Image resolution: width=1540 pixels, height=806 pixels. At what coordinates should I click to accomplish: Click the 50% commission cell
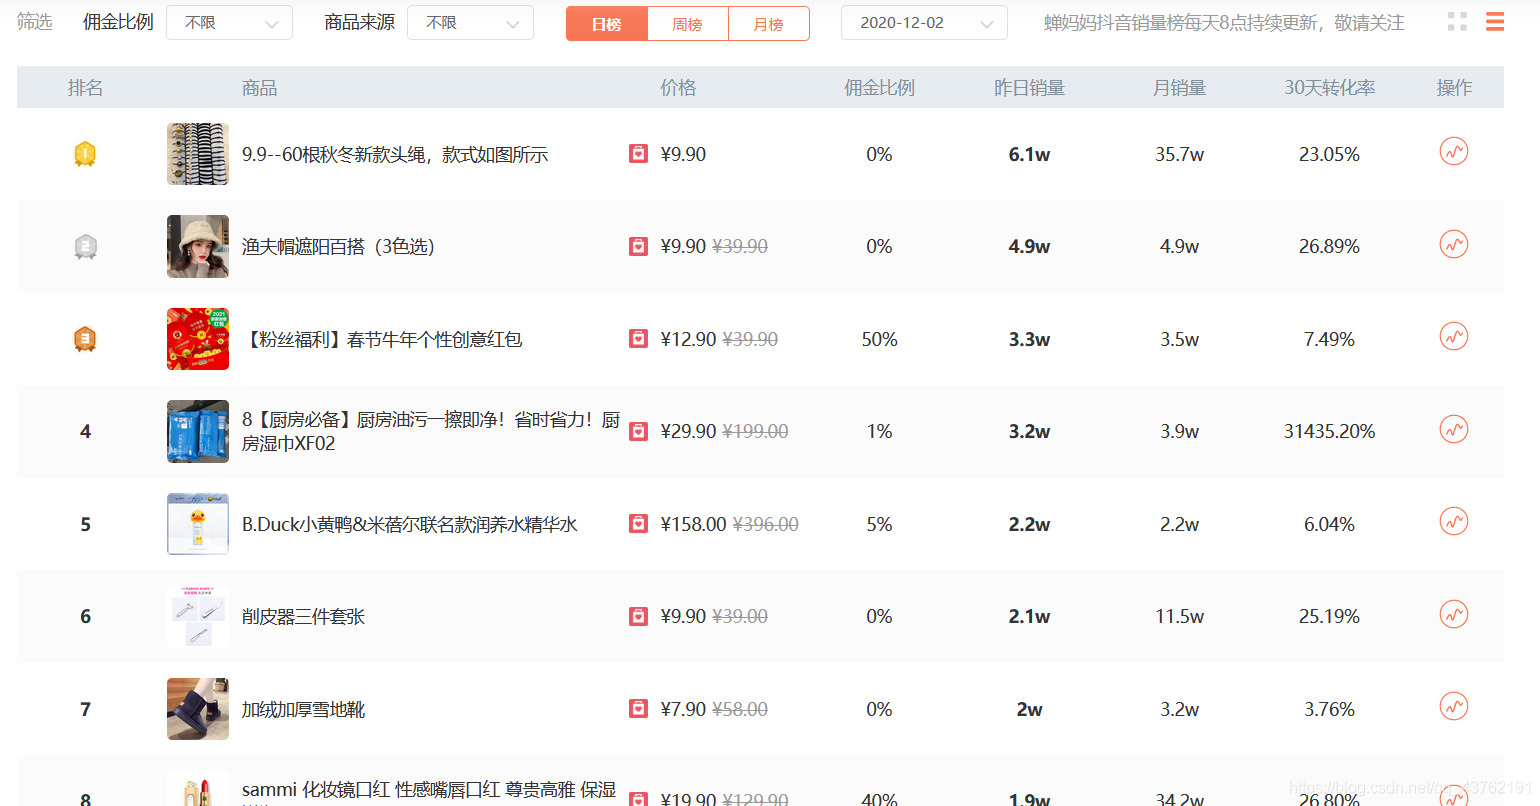pyautogui.click(x=879, y=339)
